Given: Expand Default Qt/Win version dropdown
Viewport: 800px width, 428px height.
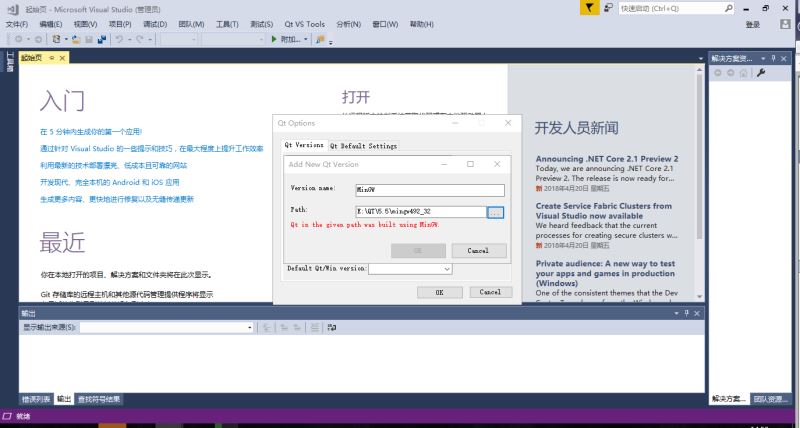Looking at the screenshot, I should point(446,269).
